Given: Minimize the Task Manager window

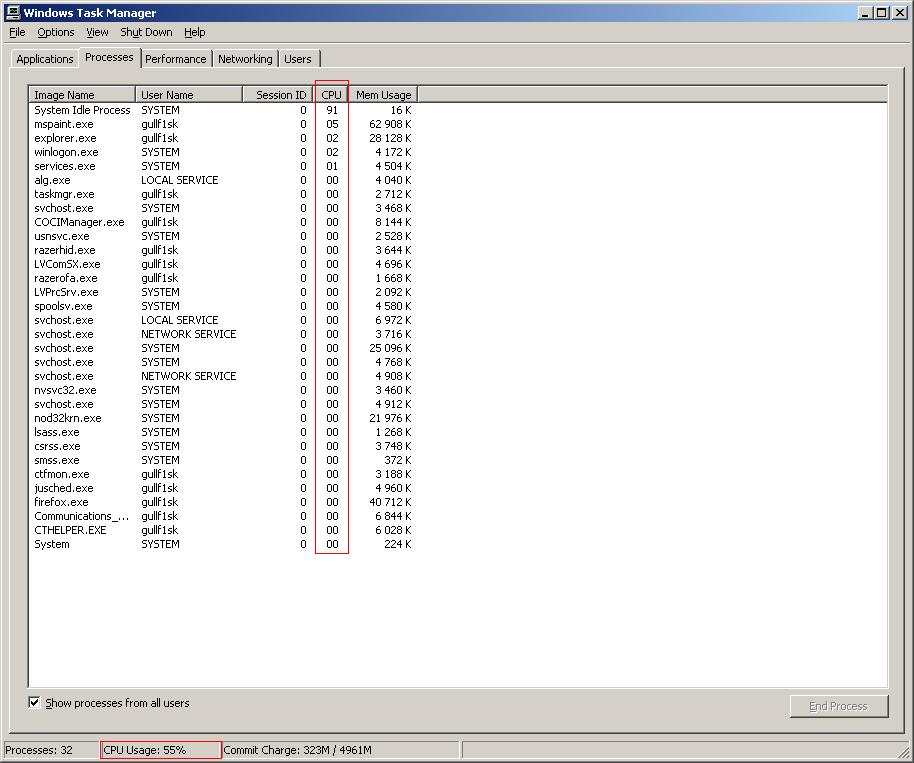Looking at the screenshot, I should click(x=865, y=12).
